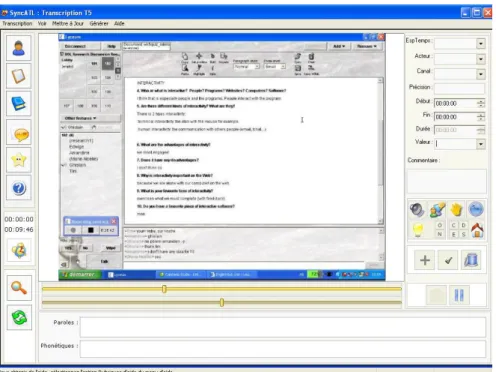
Task: Click the magnifying glass search icon
Action: click(x=19, y=288)
